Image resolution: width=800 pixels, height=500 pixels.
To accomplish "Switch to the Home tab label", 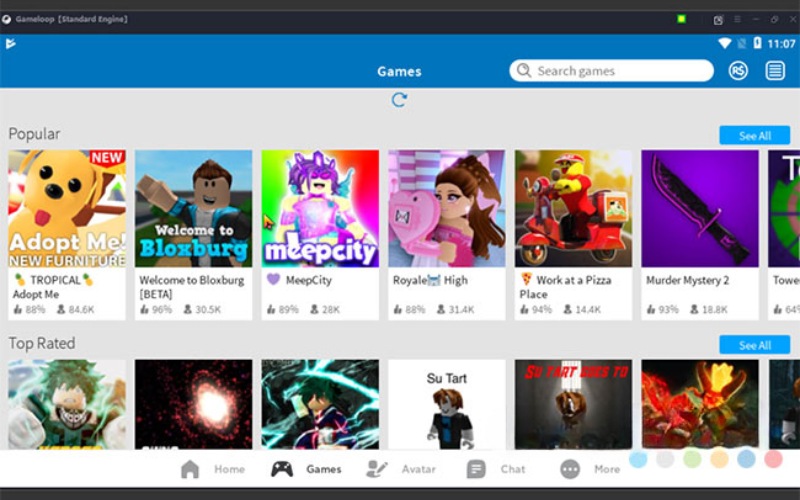I will pos(229,469).
